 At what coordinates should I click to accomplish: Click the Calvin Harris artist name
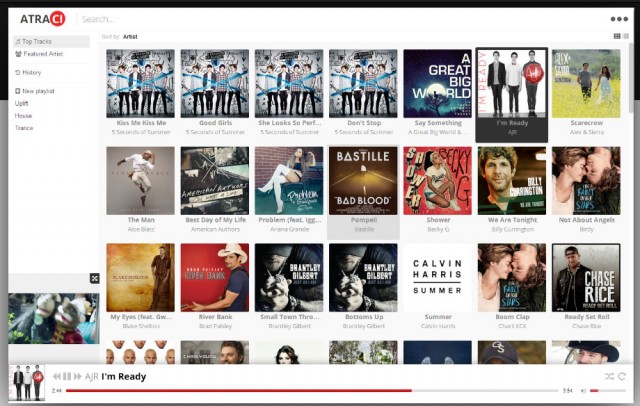click(438, 326)
